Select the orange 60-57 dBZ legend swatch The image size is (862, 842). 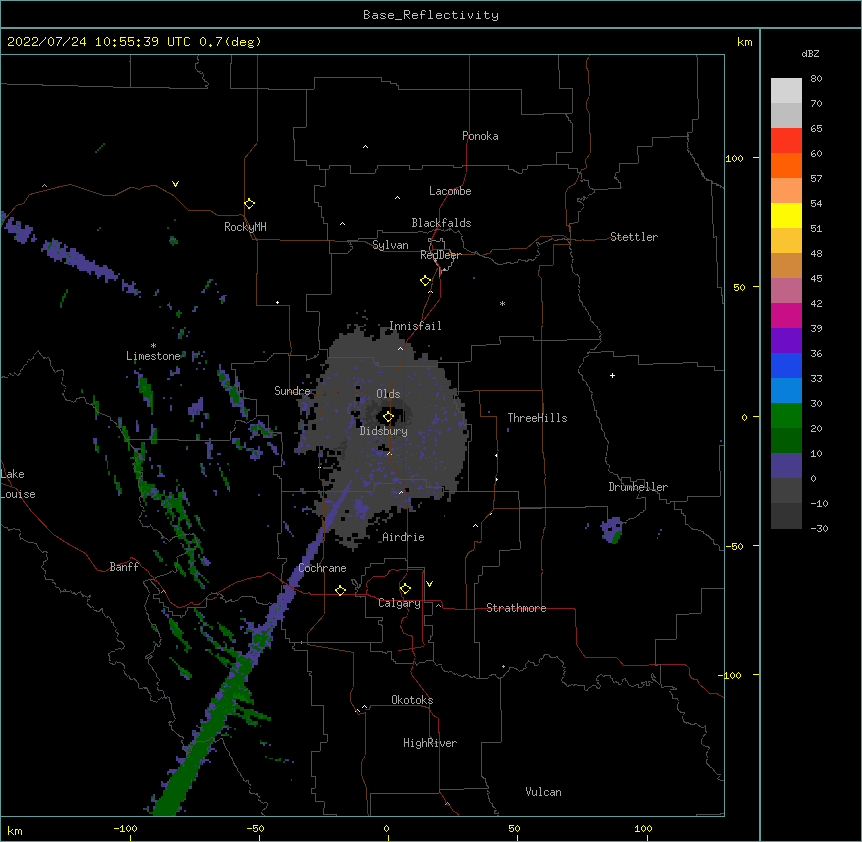786,165
